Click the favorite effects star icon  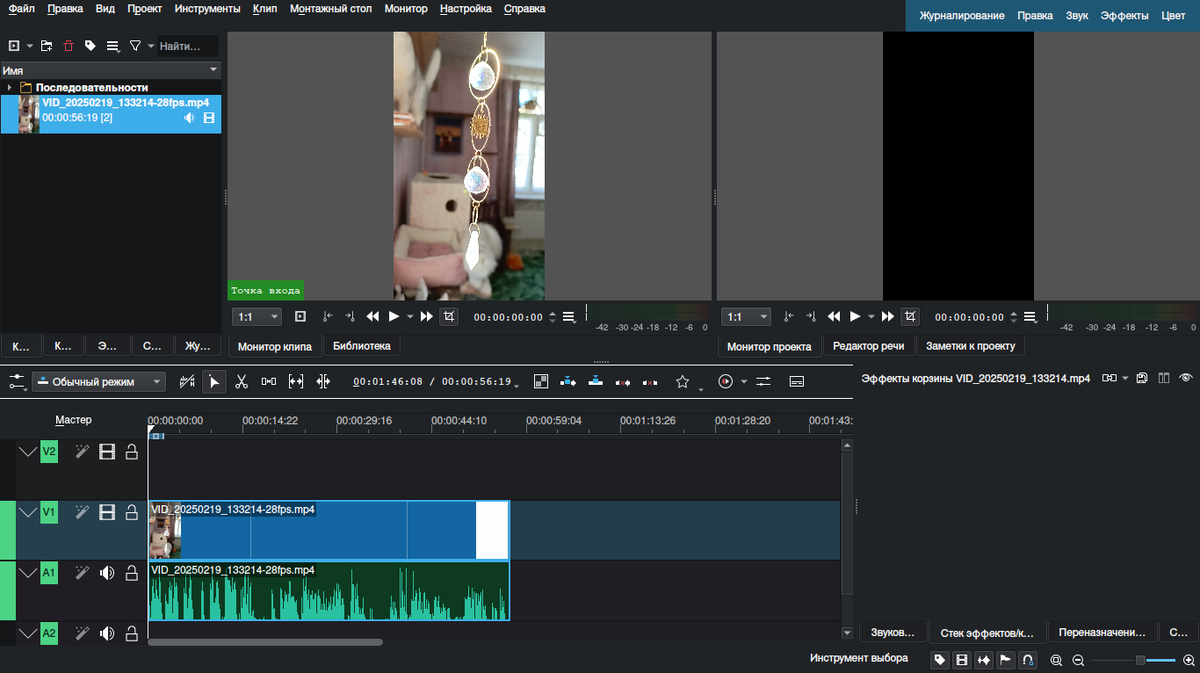pos(682,381)
